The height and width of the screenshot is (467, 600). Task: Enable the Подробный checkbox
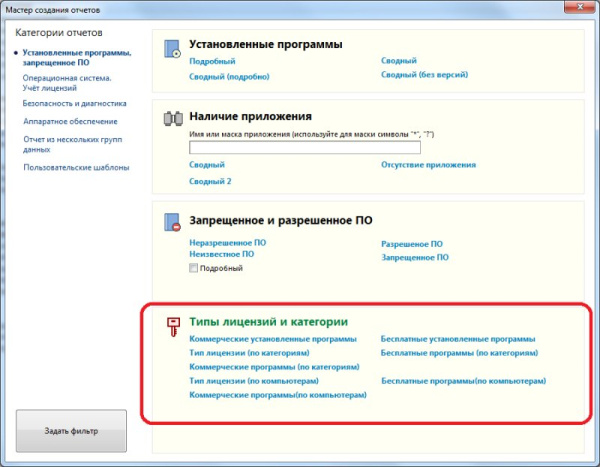pyautogui.click(x=194, y=268)
